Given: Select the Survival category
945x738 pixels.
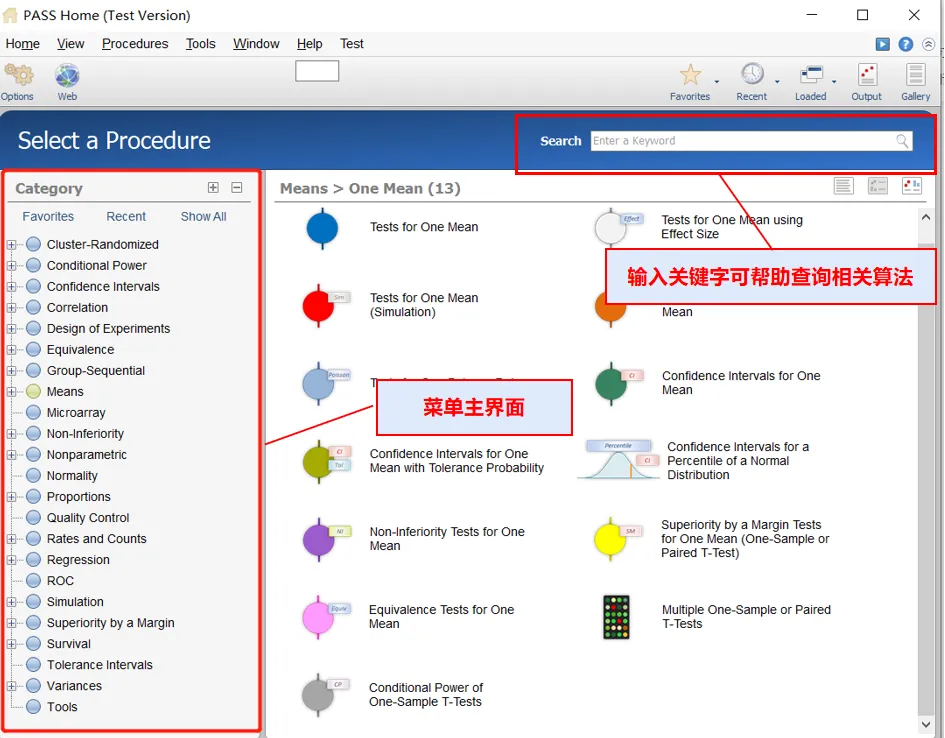Looking at the screenshot, I should pyautogui.click(x=69, y=644).
